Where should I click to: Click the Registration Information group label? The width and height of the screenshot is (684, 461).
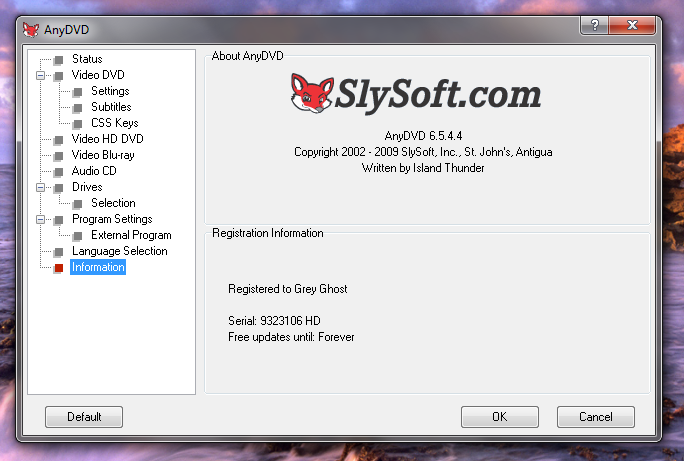[x=268, y=233]
